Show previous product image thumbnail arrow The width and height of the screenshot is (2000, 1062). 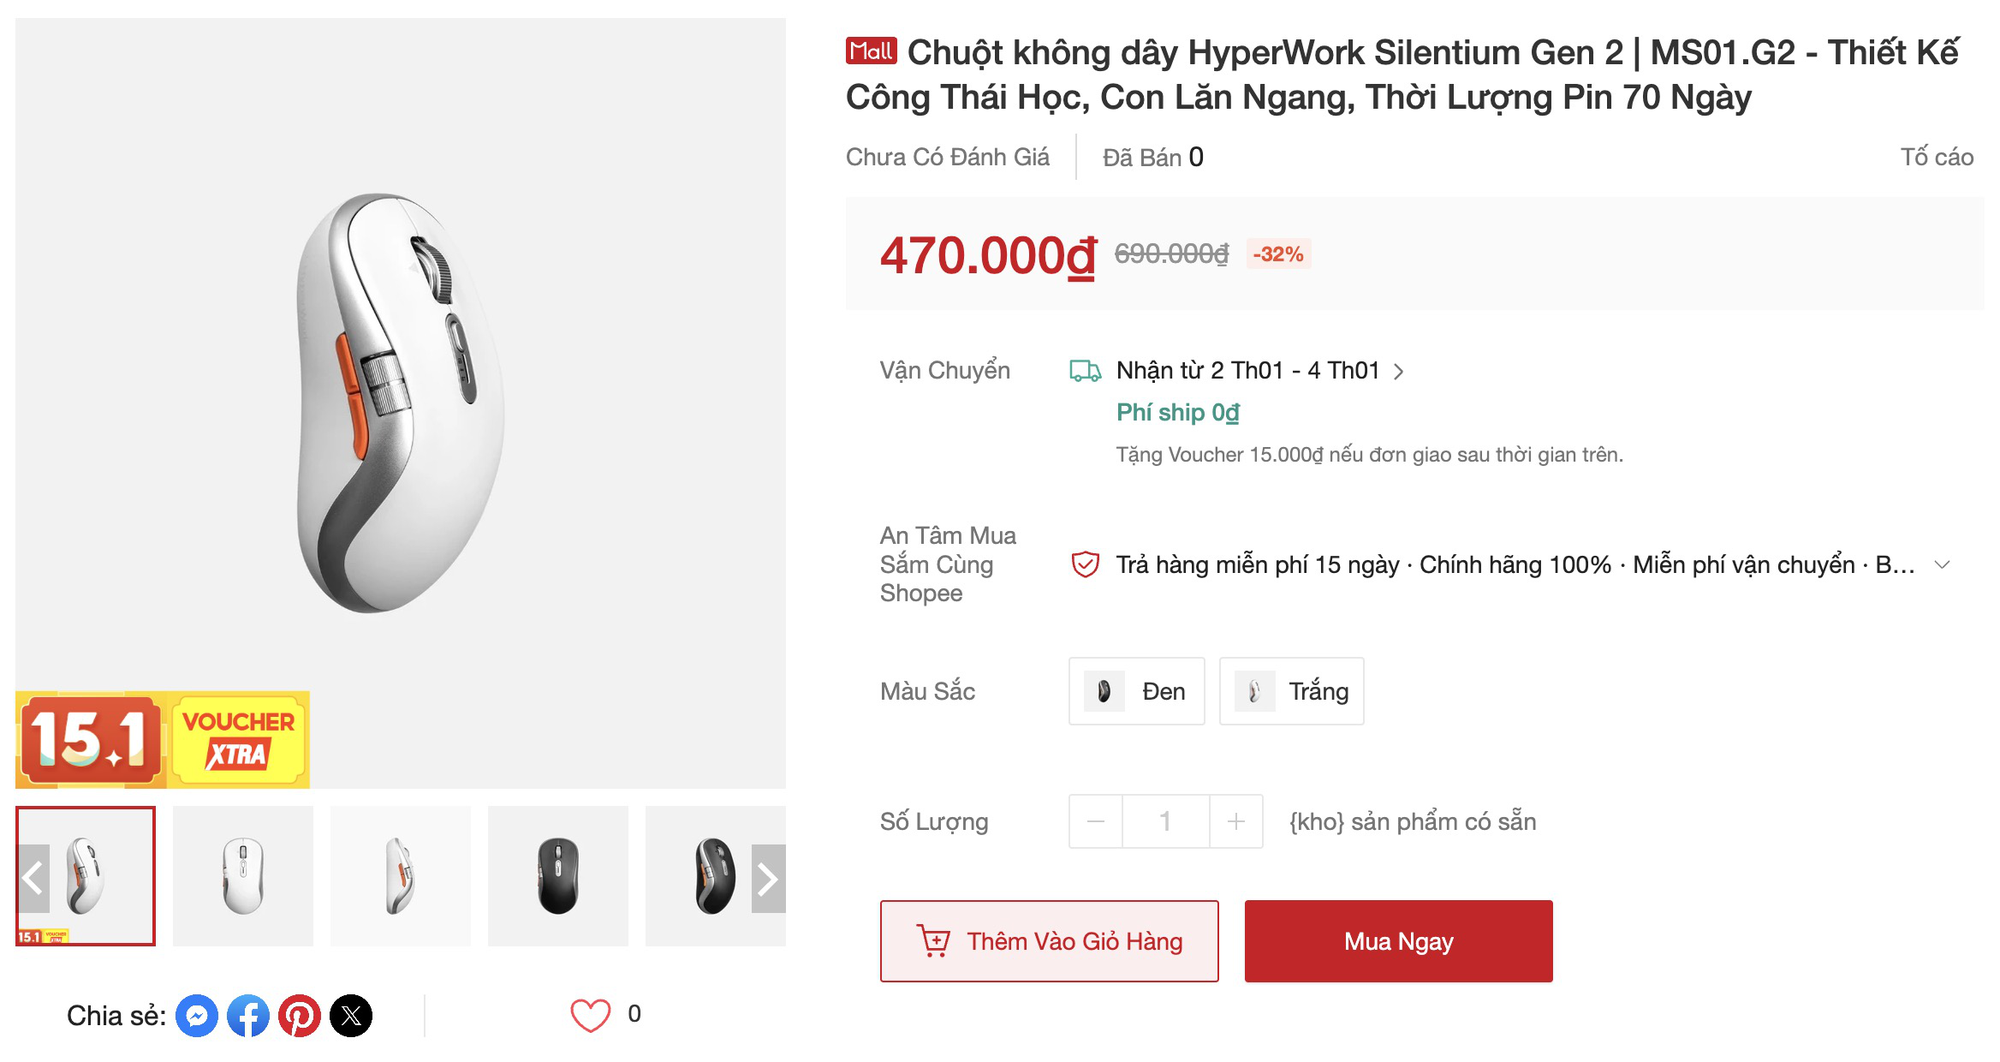(33, 878)
